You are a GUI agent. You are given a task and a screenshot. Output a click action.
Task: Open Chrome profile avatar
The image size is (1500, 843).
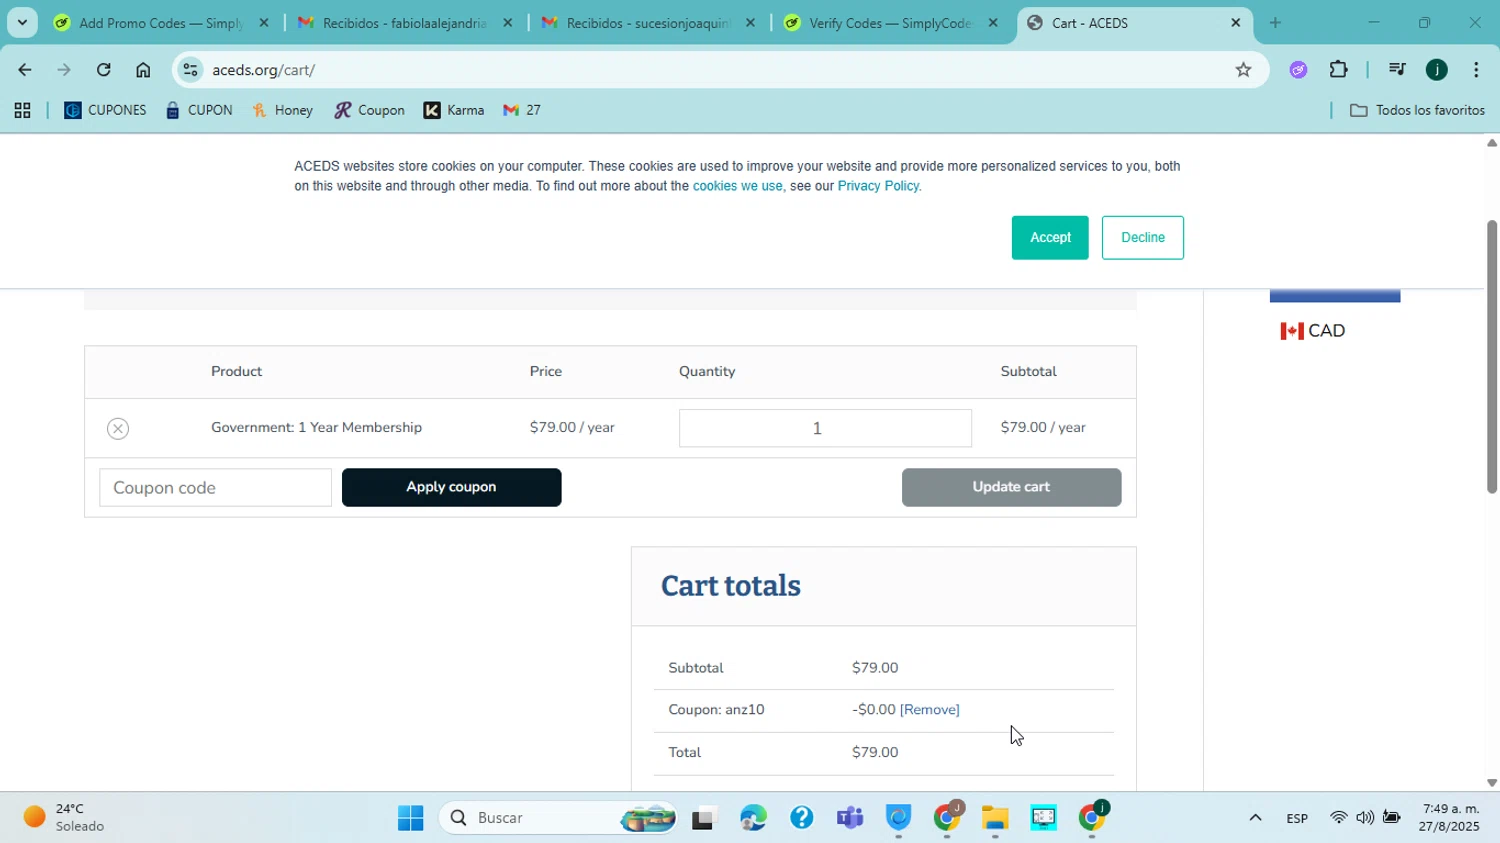pos(1437,70)
